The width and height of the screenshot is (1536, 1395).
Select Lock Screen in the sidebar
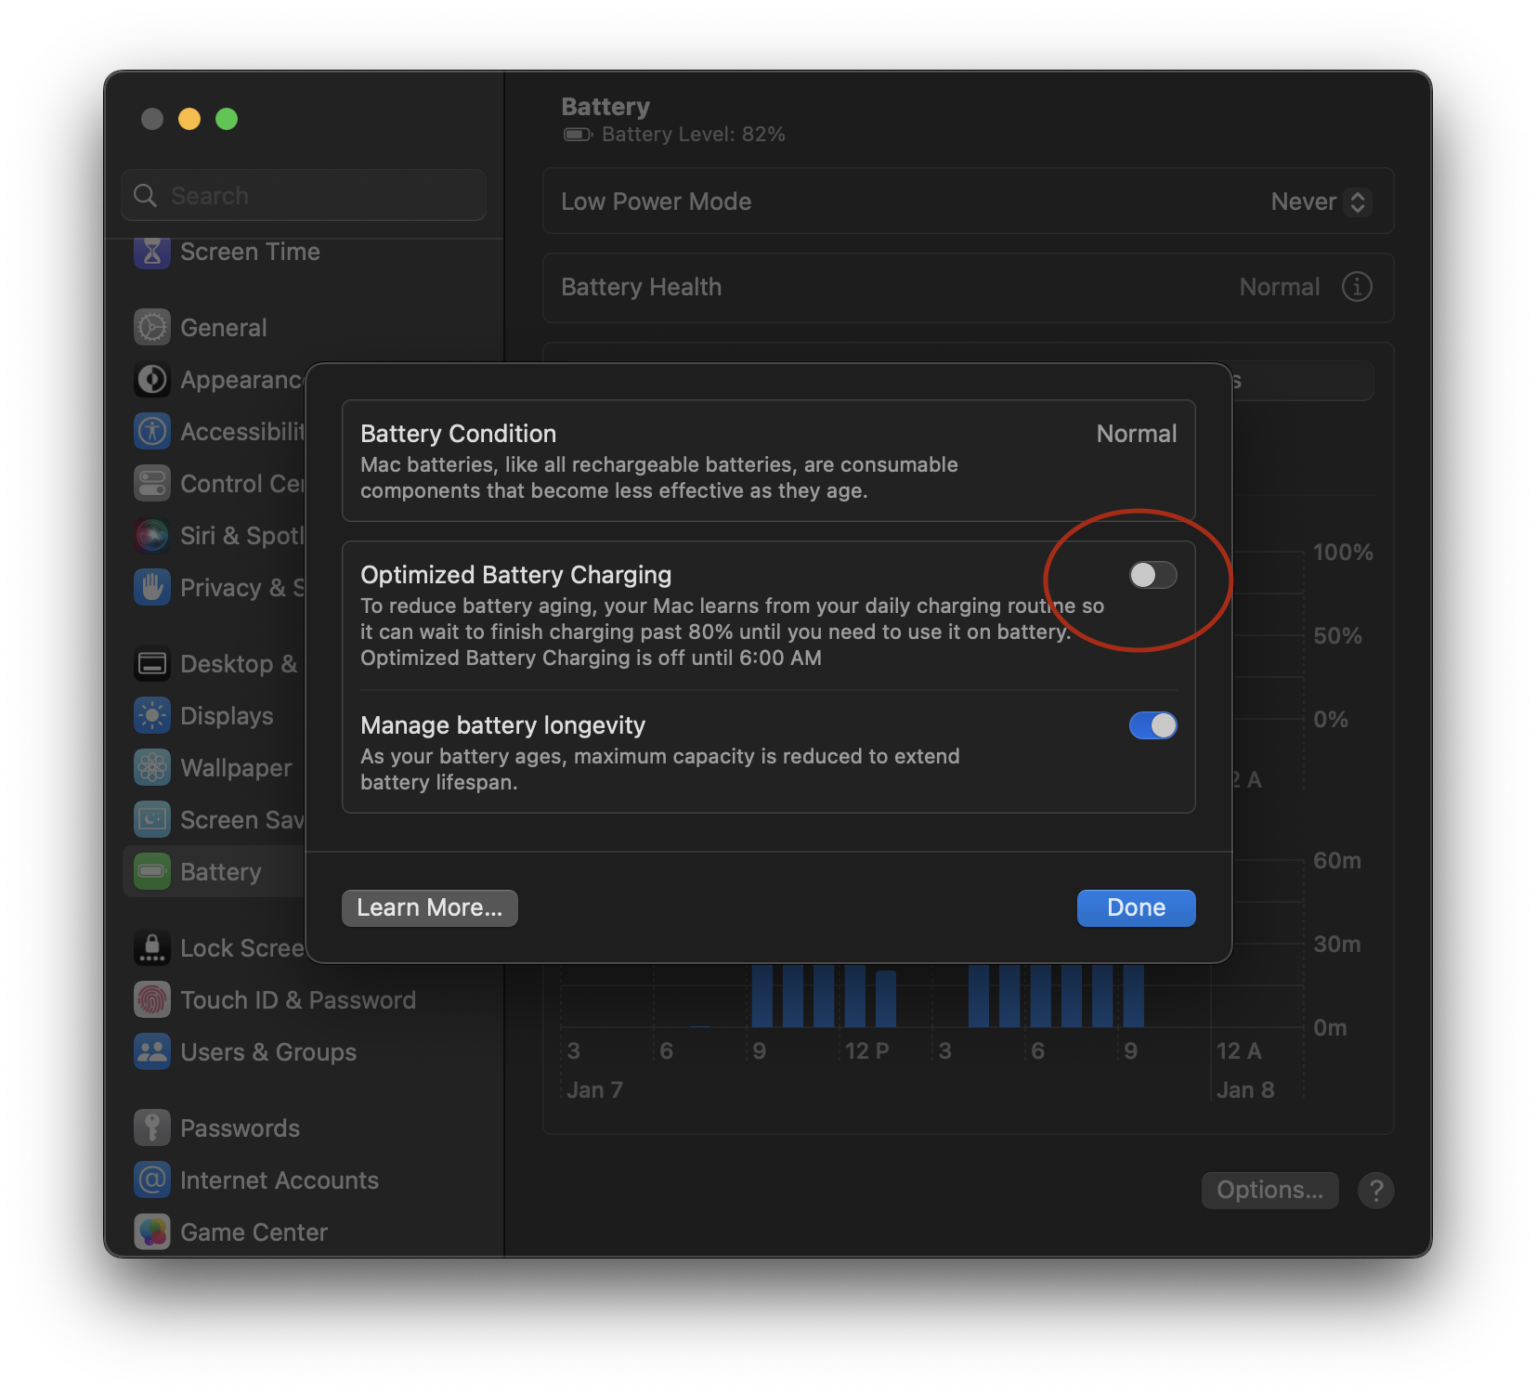tap(151, 947)
